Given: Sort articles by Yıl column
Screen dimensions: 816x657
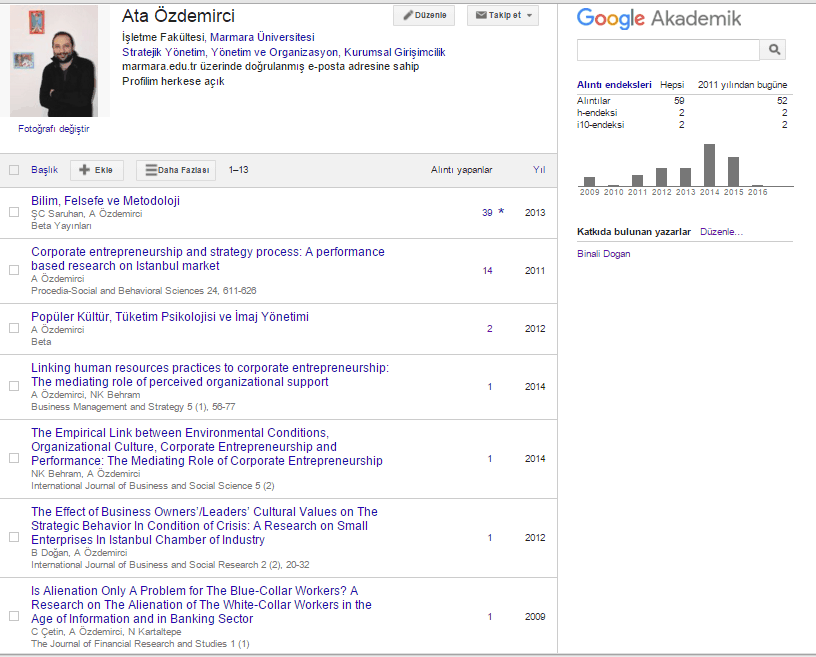Looking at the screenshot, I should coord(538,170).
